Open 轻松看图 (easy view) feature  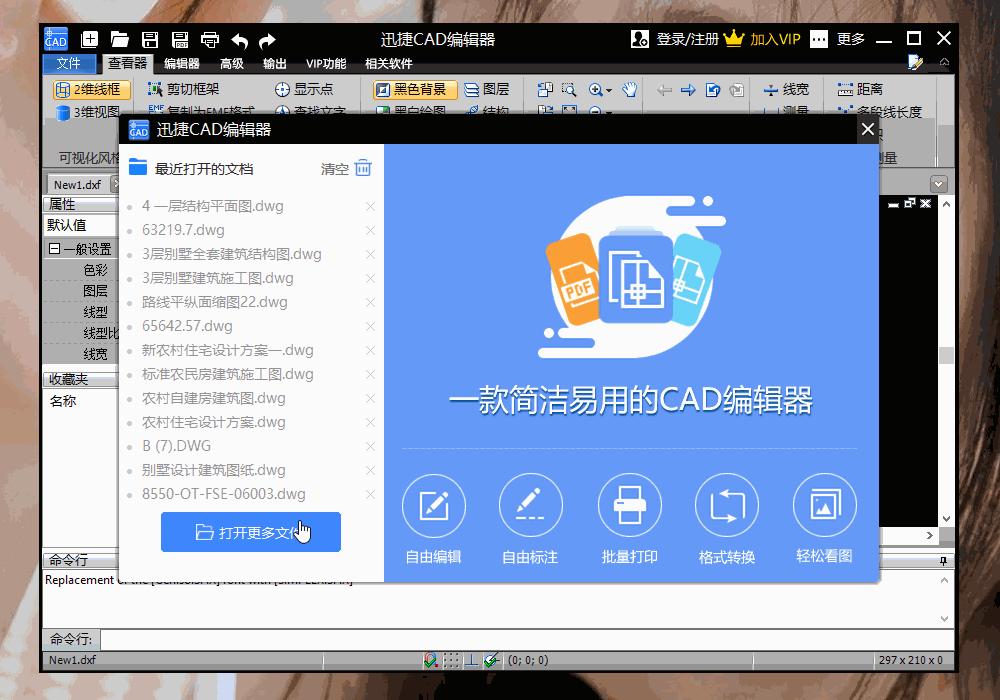824,505
